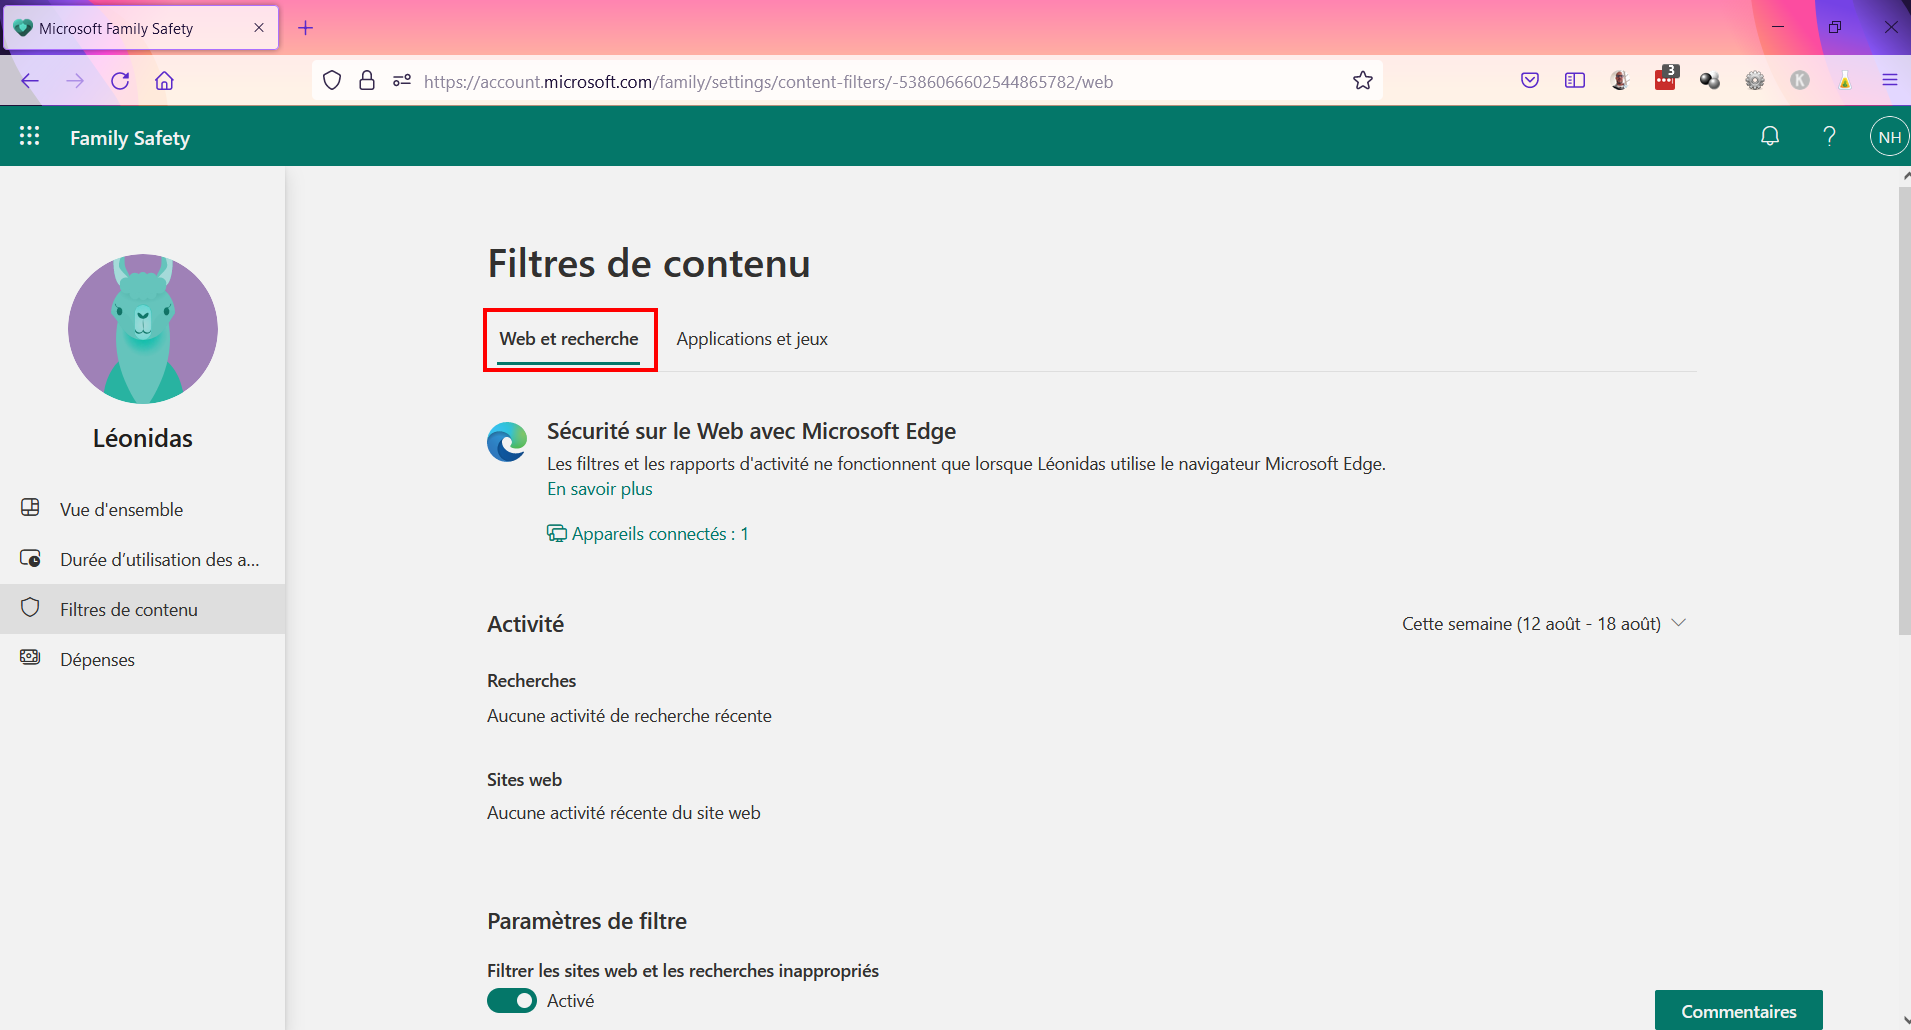This screenshot has width=1911, height=1030.
Task: Open Dépenses in sidebar
Action: pos(142,659)
